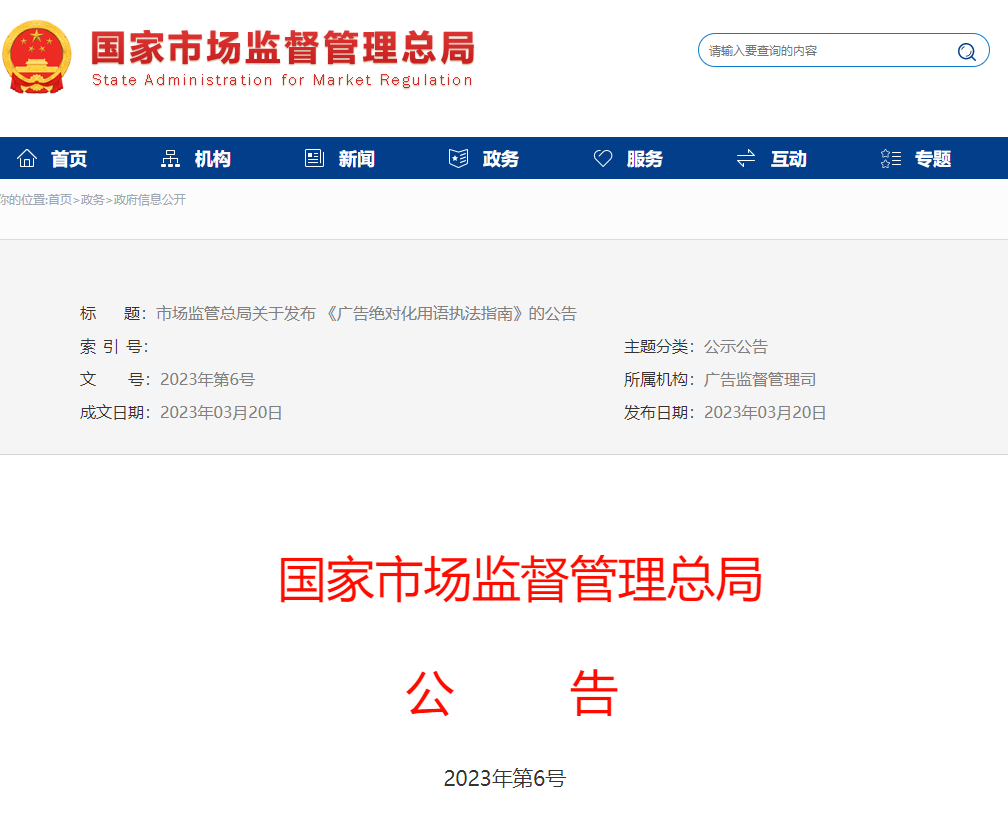Open the 政务 navigation menu item
1008x816 pixels.
coord(501,159)
